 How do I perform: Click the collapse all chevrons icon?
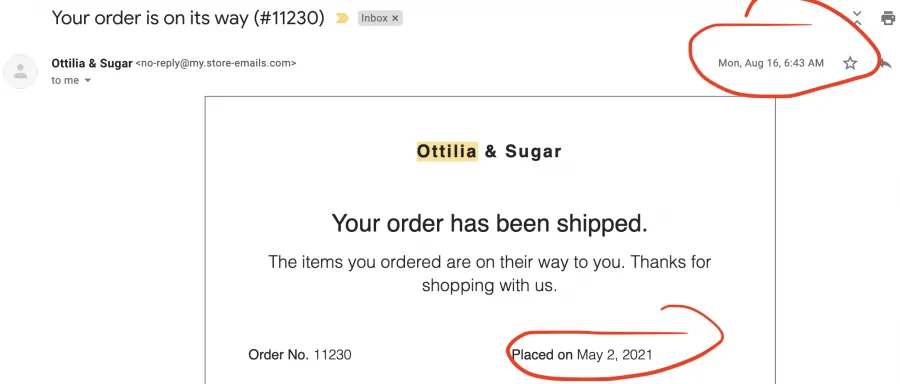click(857, 18)
